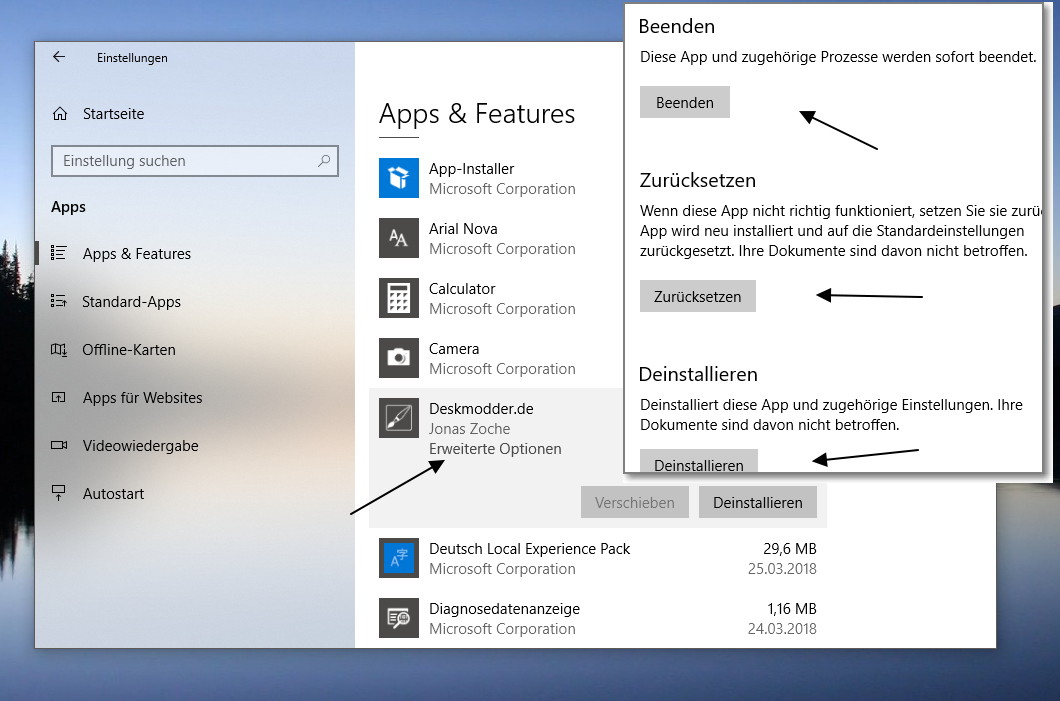
Task: Select Deutsch Local Experience Pack entry name
Action: (529, 549)
